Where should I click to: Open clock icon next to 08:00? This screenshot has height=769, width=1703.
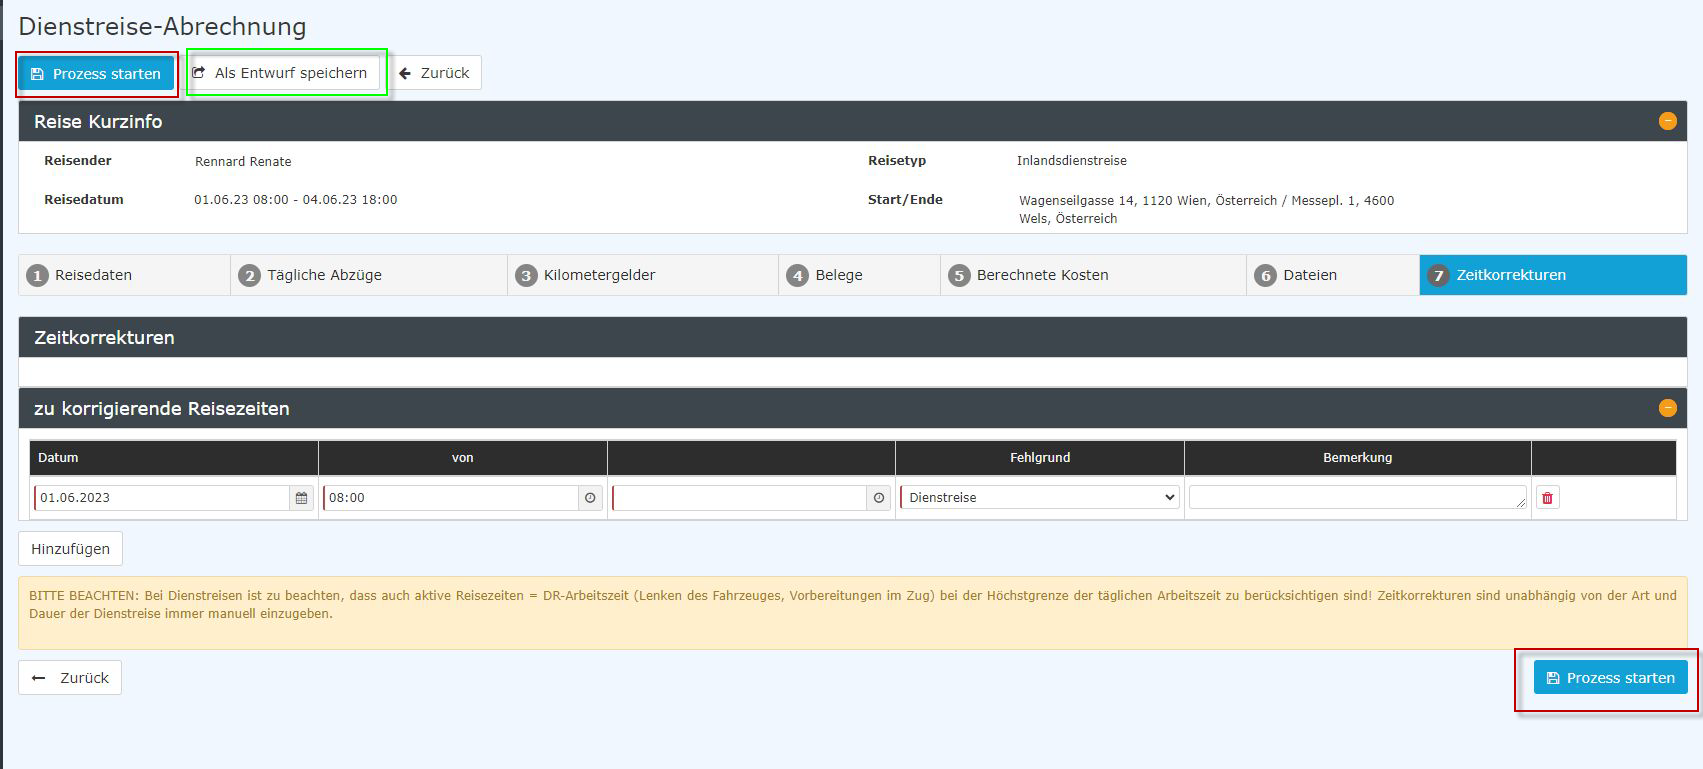click(590, 498)
